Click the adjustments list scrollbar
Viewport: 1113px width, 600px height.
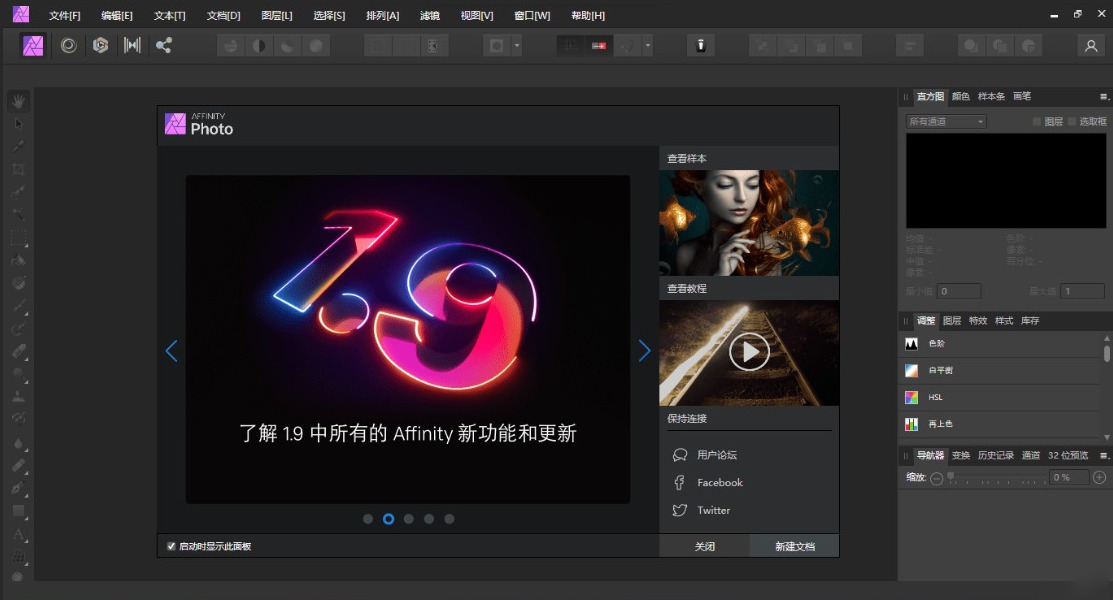click(x=1107, y=353)
